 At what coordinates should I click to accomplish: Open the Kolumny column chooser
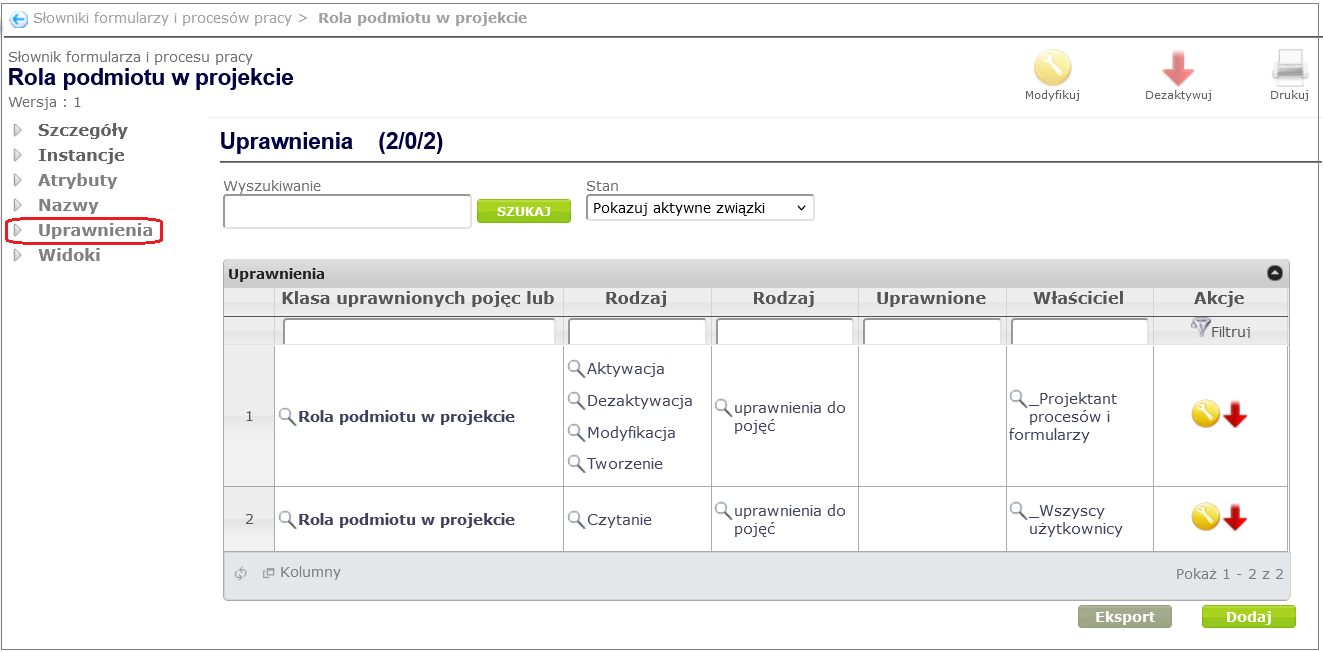301,573
